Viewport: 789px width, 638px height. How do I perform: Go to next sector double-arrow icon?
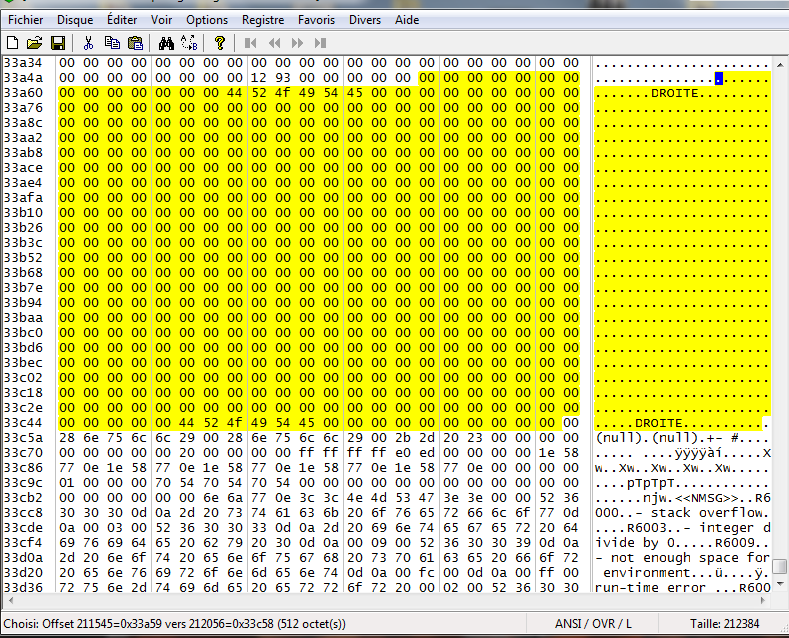pos(297,43)
